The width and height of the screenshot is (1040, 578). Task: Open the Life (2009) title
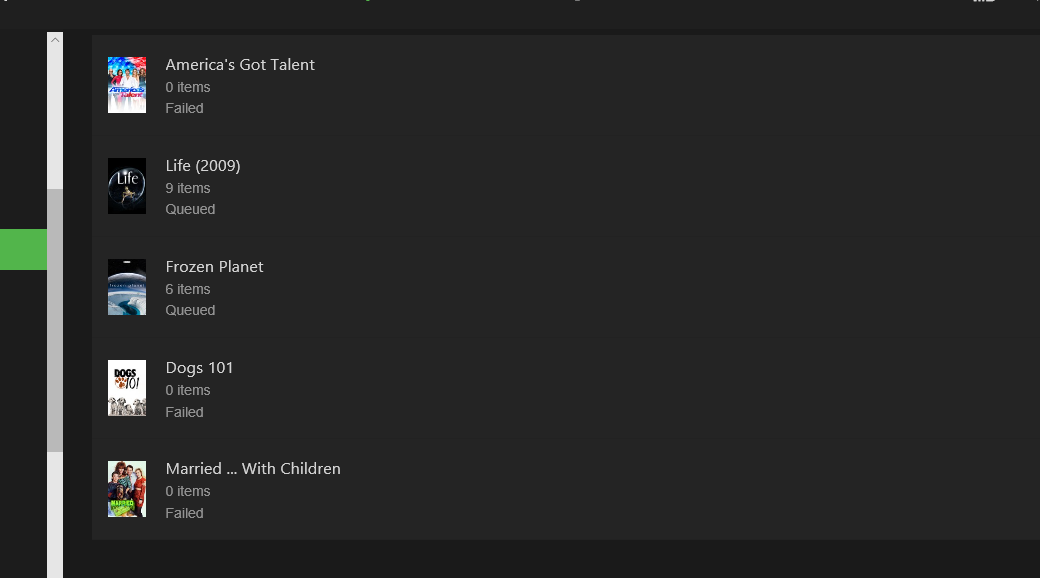coord(203,166)
